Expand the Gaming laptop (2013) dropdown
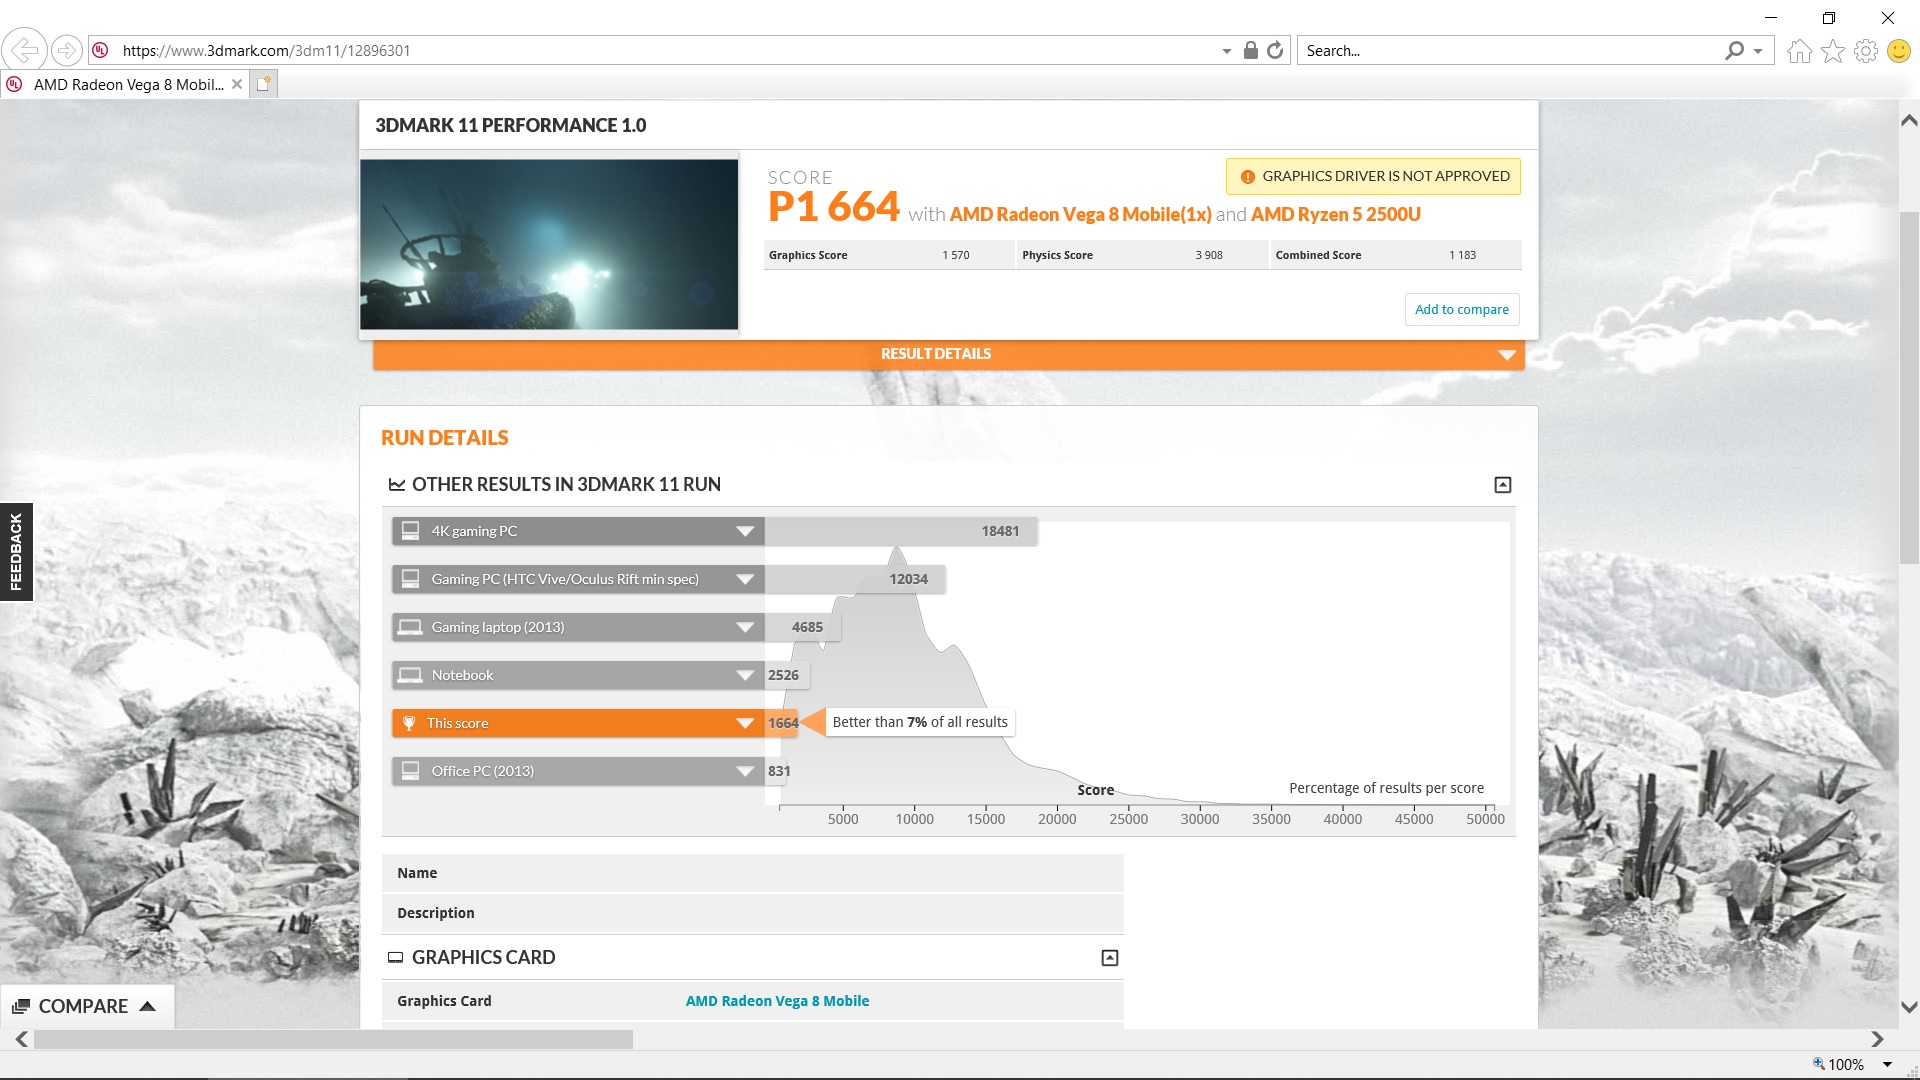Image resolution: width=1920 pixels, height=1080 pixels. click(x=744, y=627)
